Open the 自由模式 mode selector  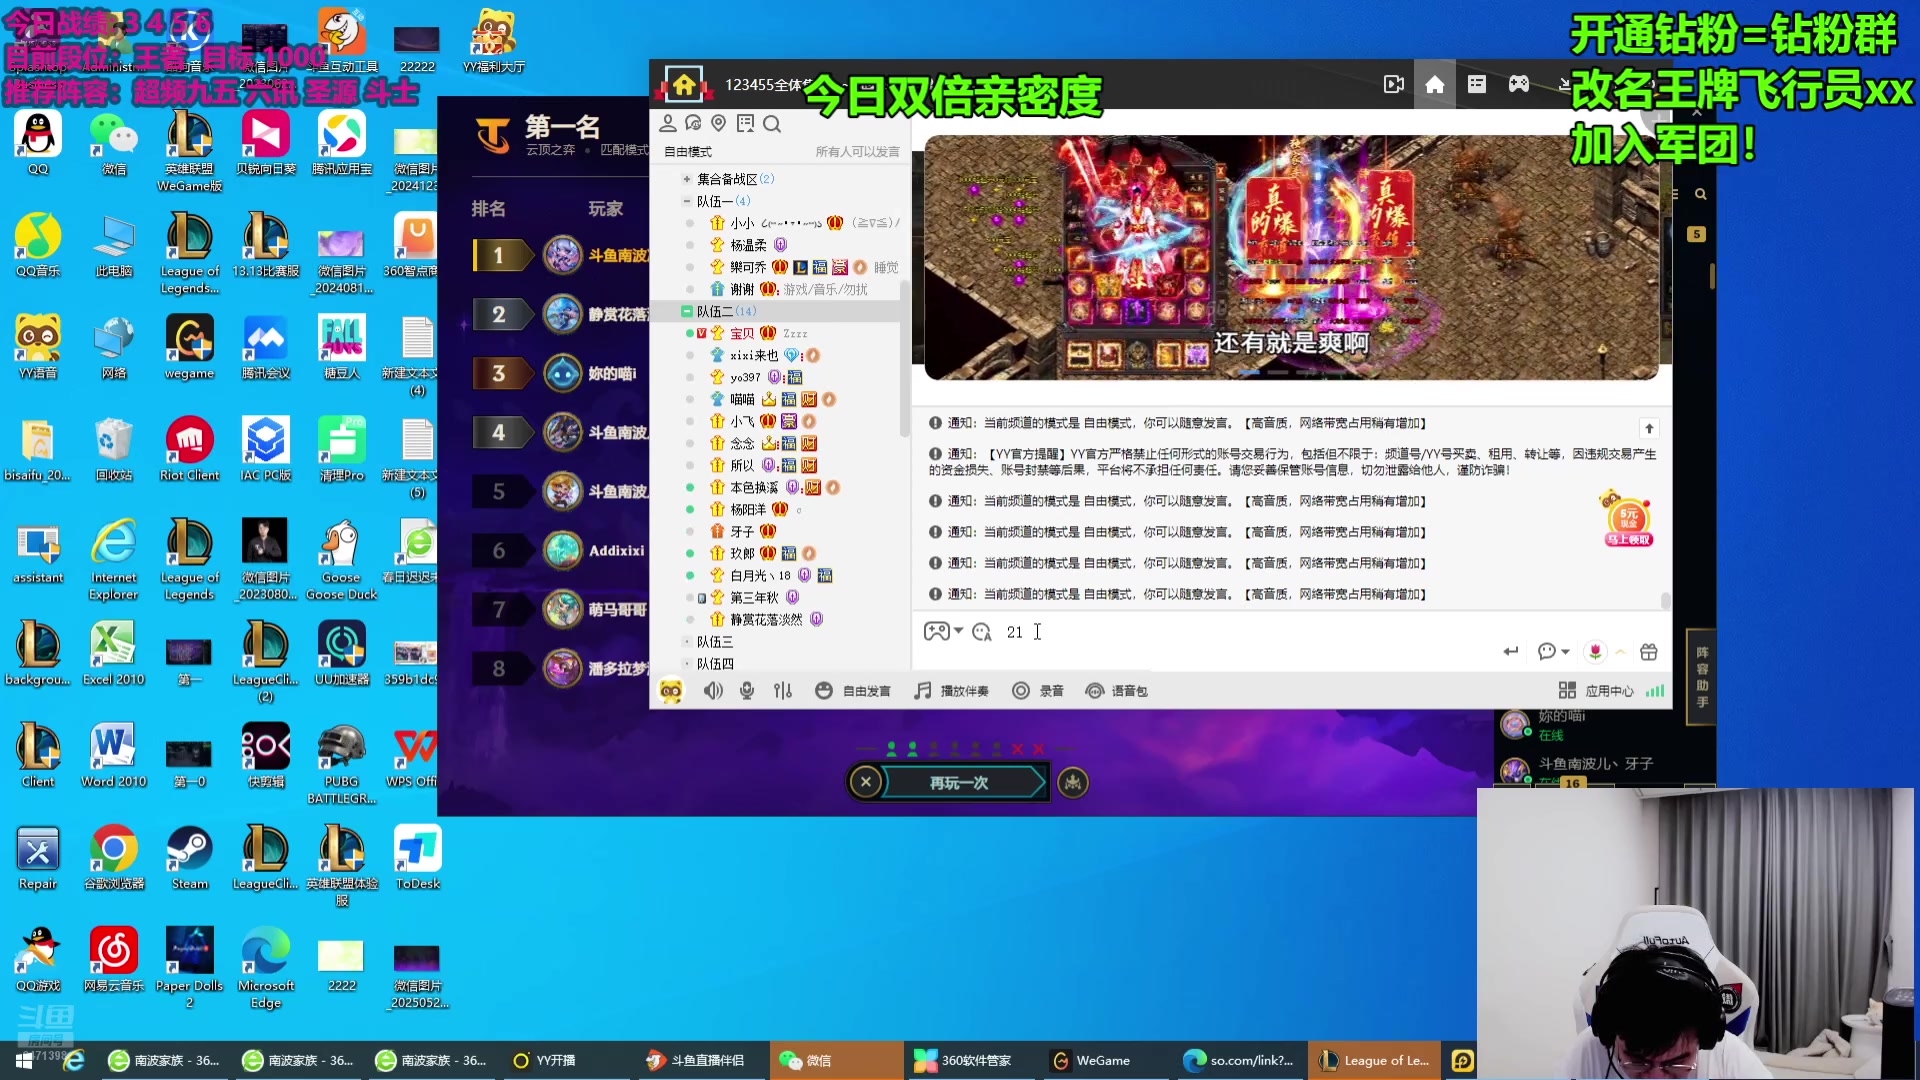[x=688, y=152]
